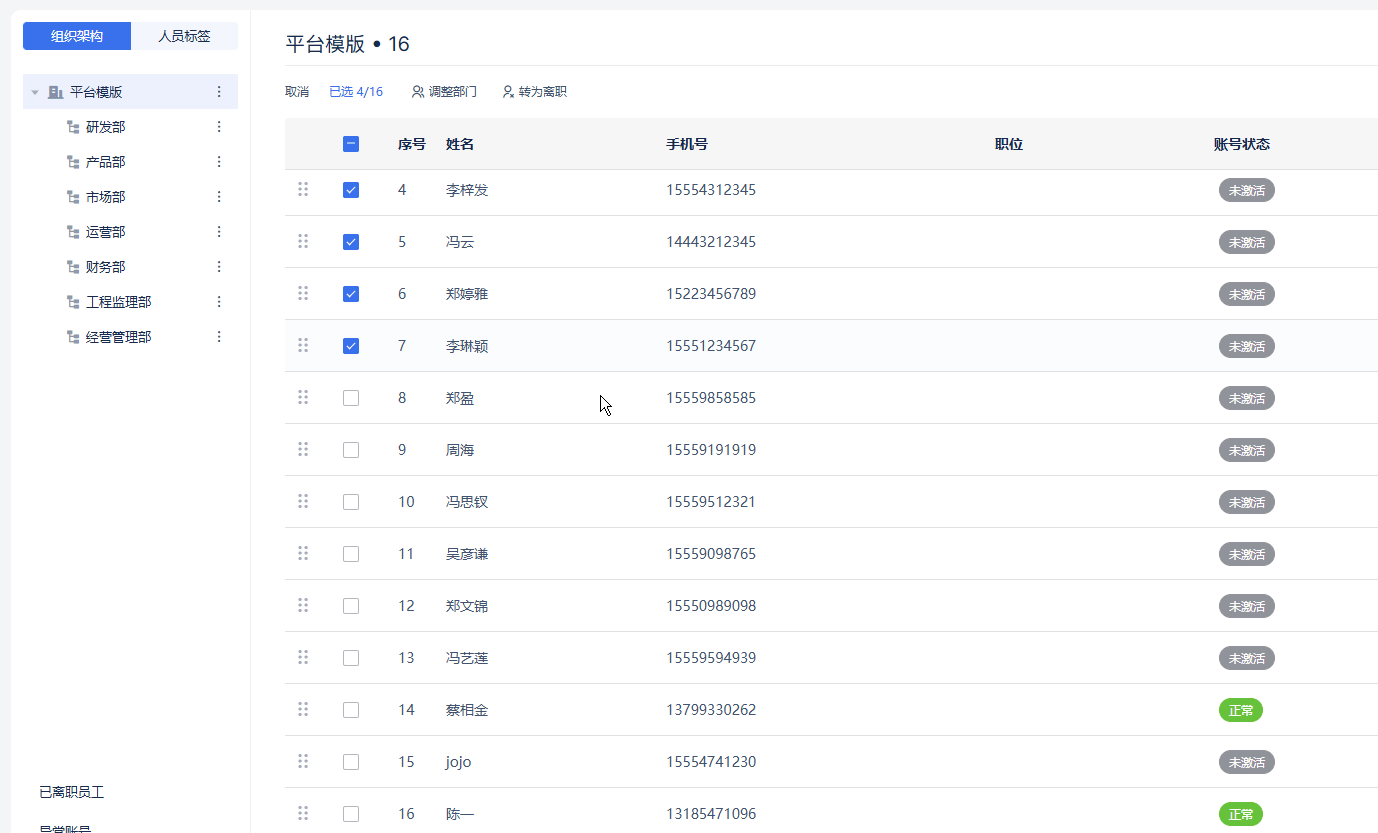This screenshot has height=833, width=1378.
Task: Open the three-dot menu for 经营管理部
Action: pyautogui.click(x=219, y=337)
